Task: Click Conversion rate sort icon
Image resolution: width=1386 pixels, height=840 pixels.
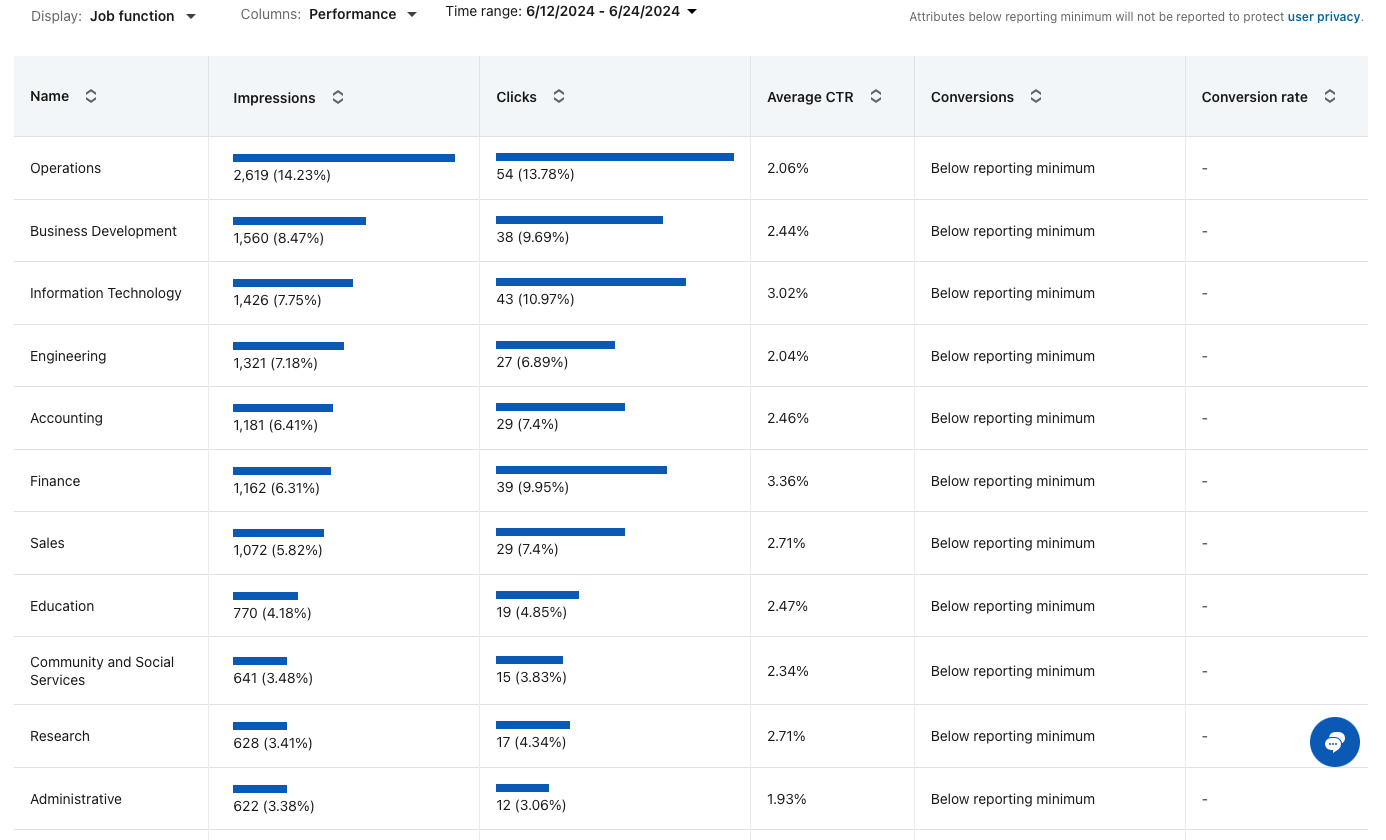Action: pos(1330,96)
